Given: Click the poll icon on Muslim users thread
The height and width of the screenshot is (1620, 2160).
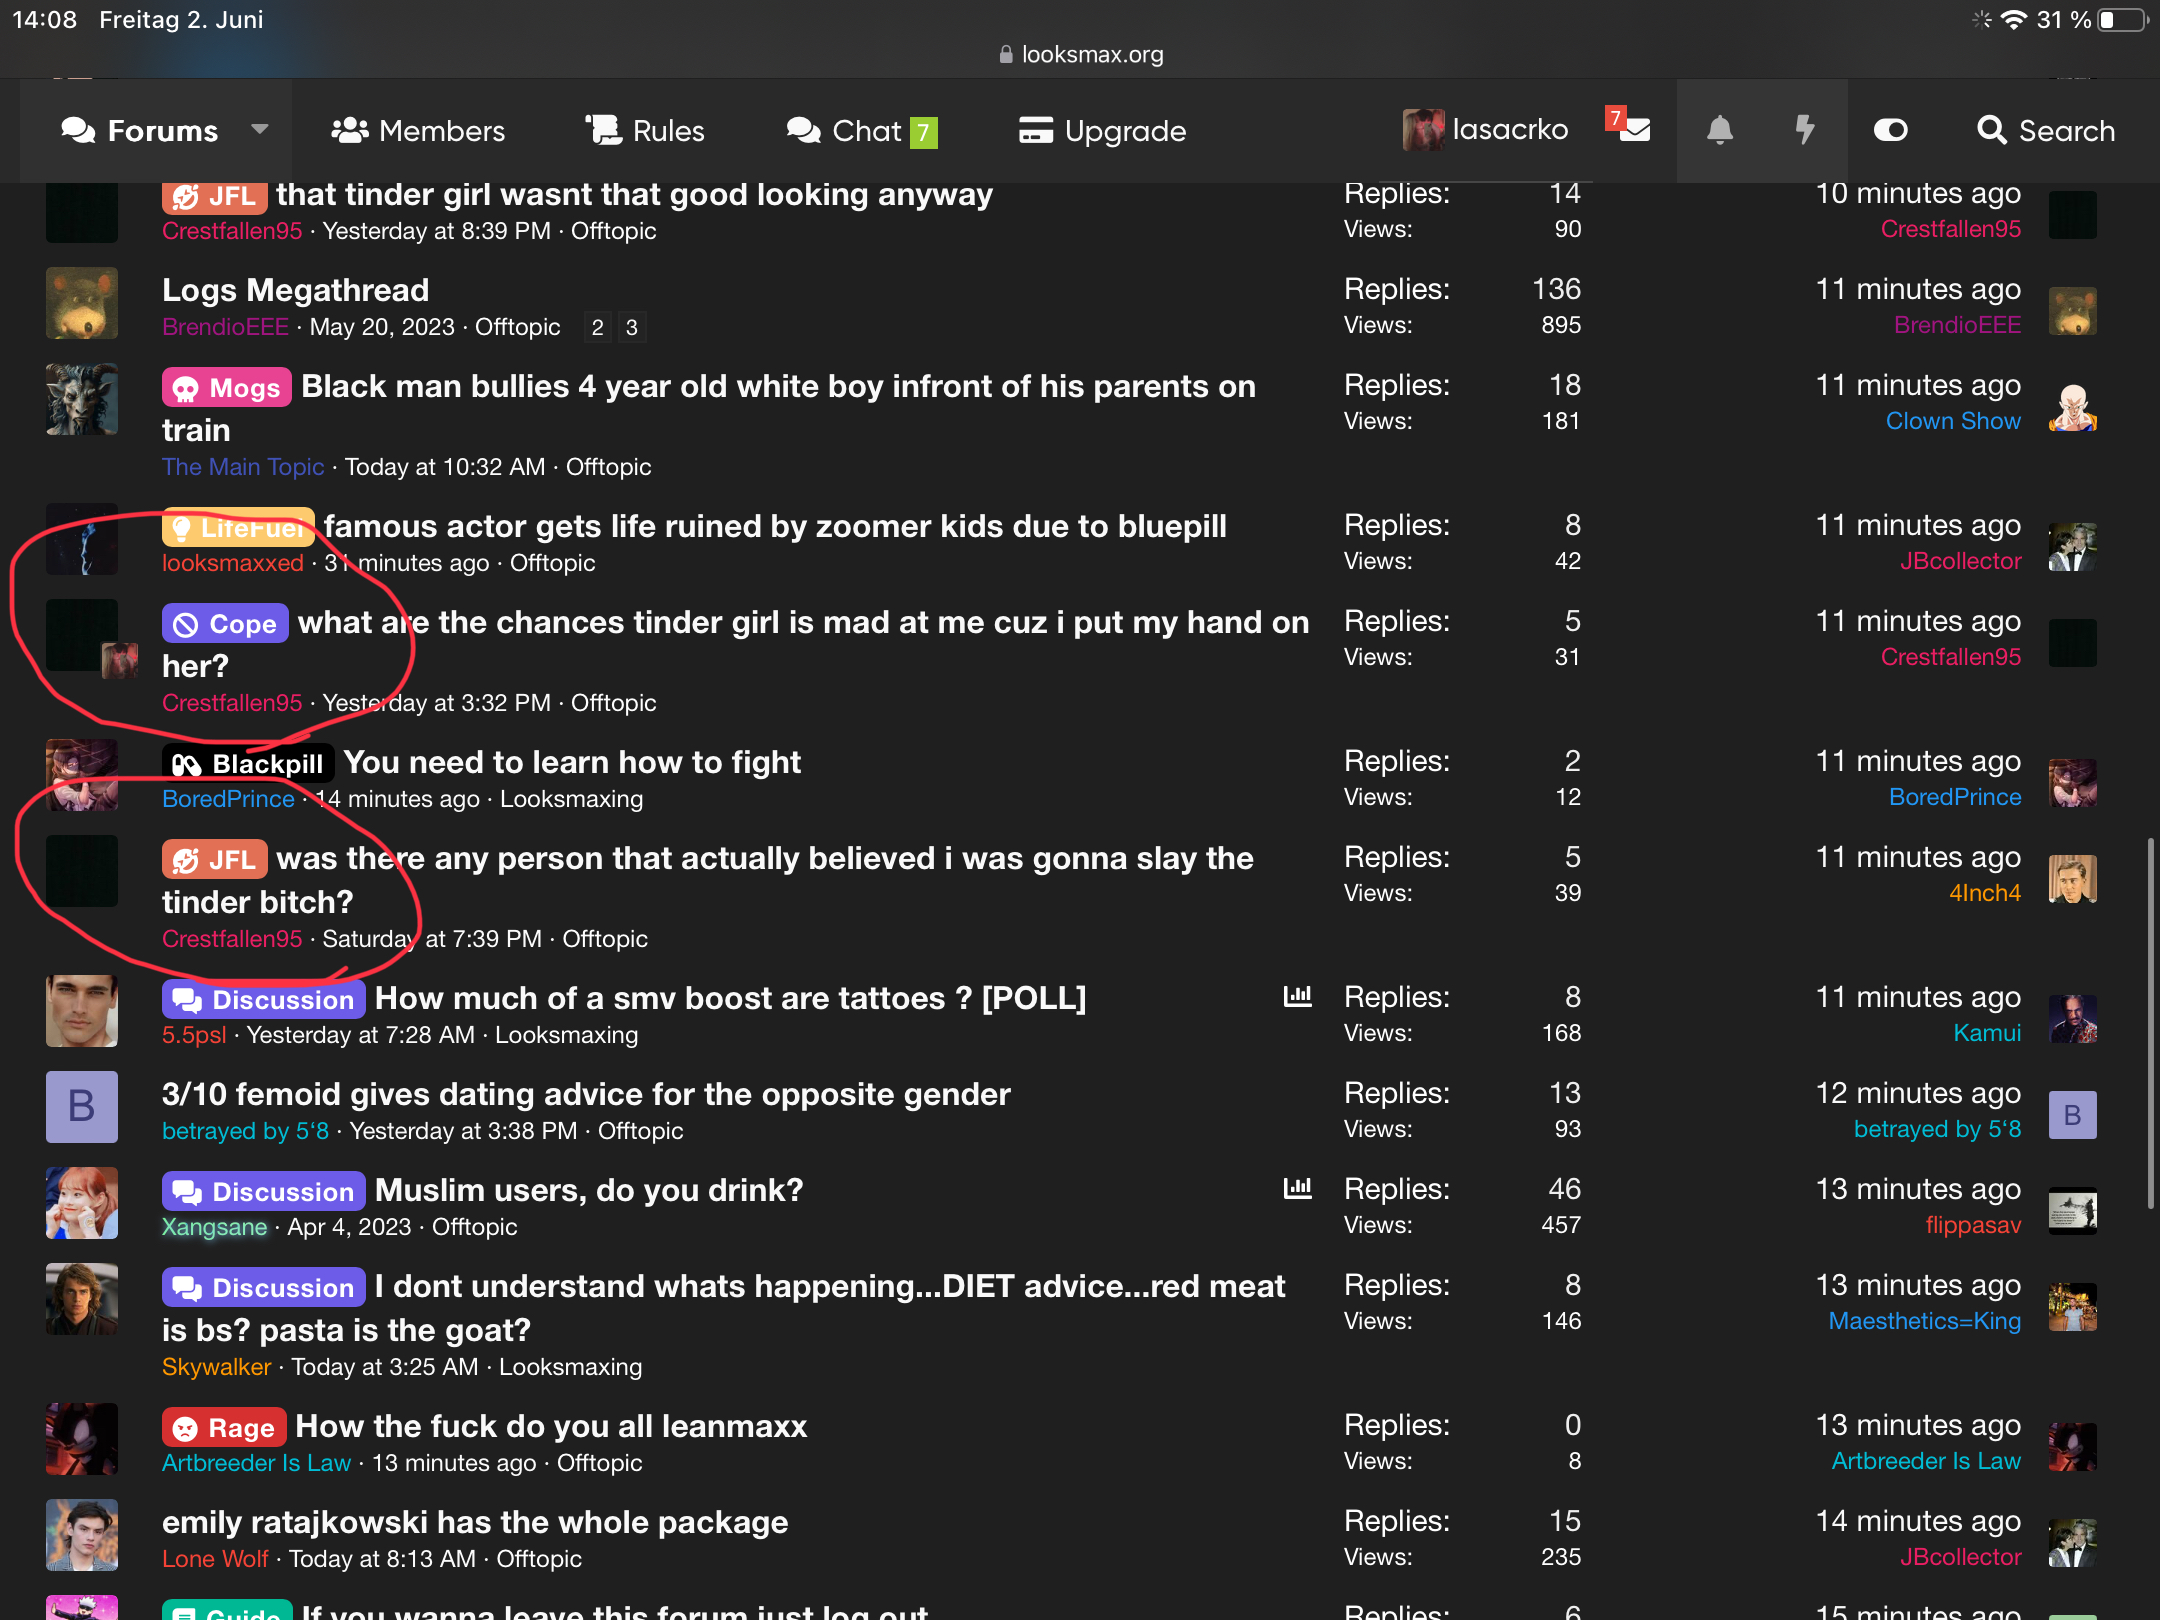Looking at the screenshot, I should [1297, 1188].
